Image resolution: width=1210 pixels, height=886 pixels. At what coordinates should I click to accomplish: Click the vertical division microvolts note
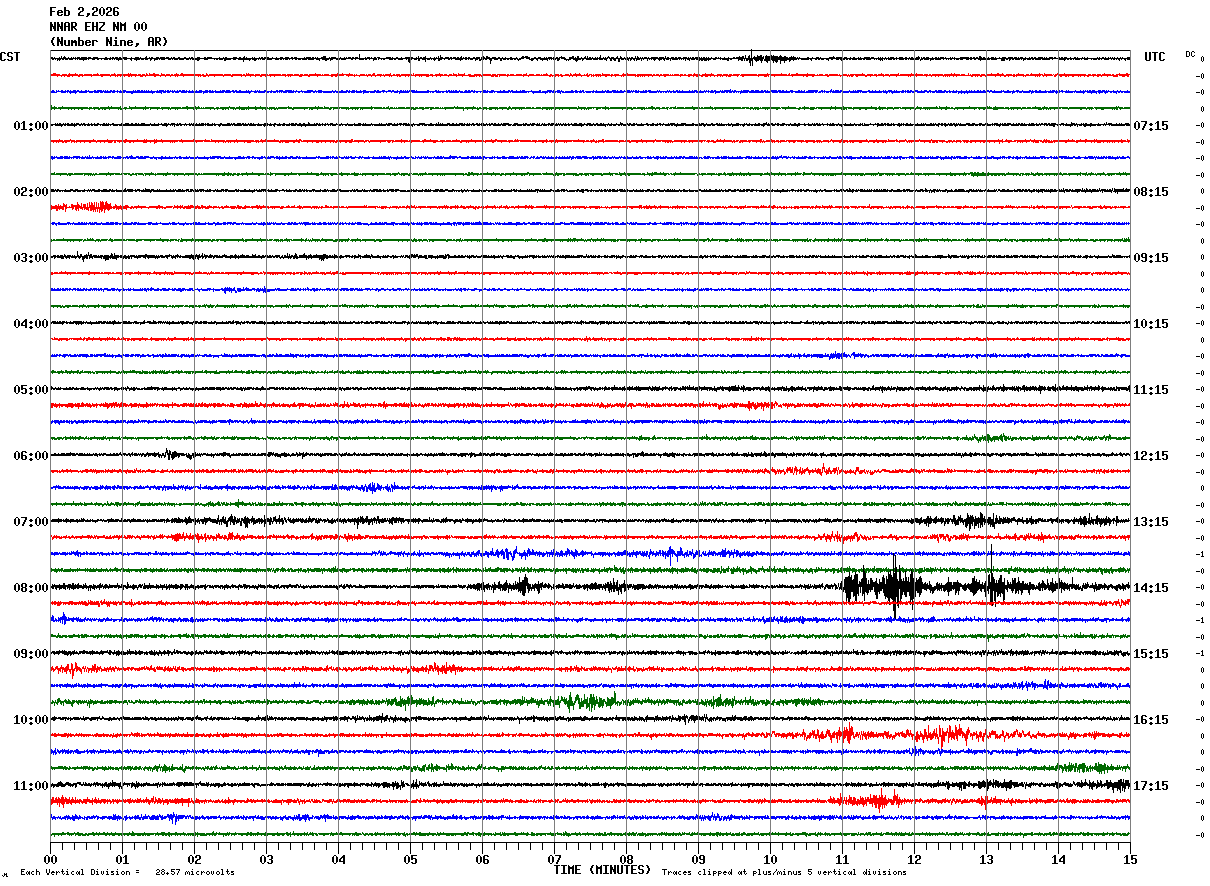[x=127, y=872]
